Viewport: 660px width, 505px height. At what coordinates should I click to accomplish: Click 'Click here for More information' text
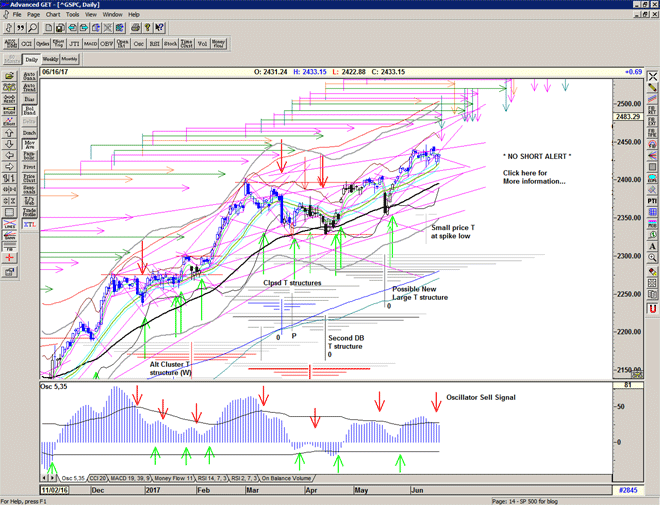pos(533,176)
